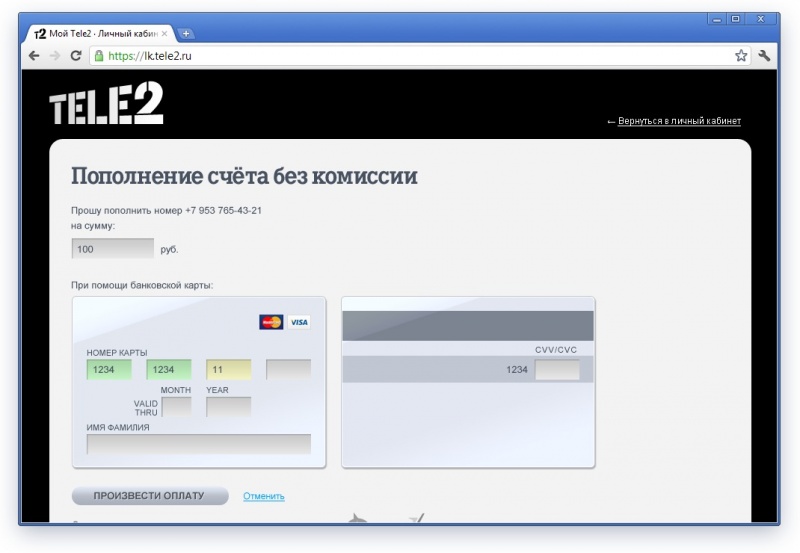This screenshot has height=553, width=800.
Task: Click the НОМЕР КАРТЫ label
Action: pyautogui.click(x=117, y=353)
